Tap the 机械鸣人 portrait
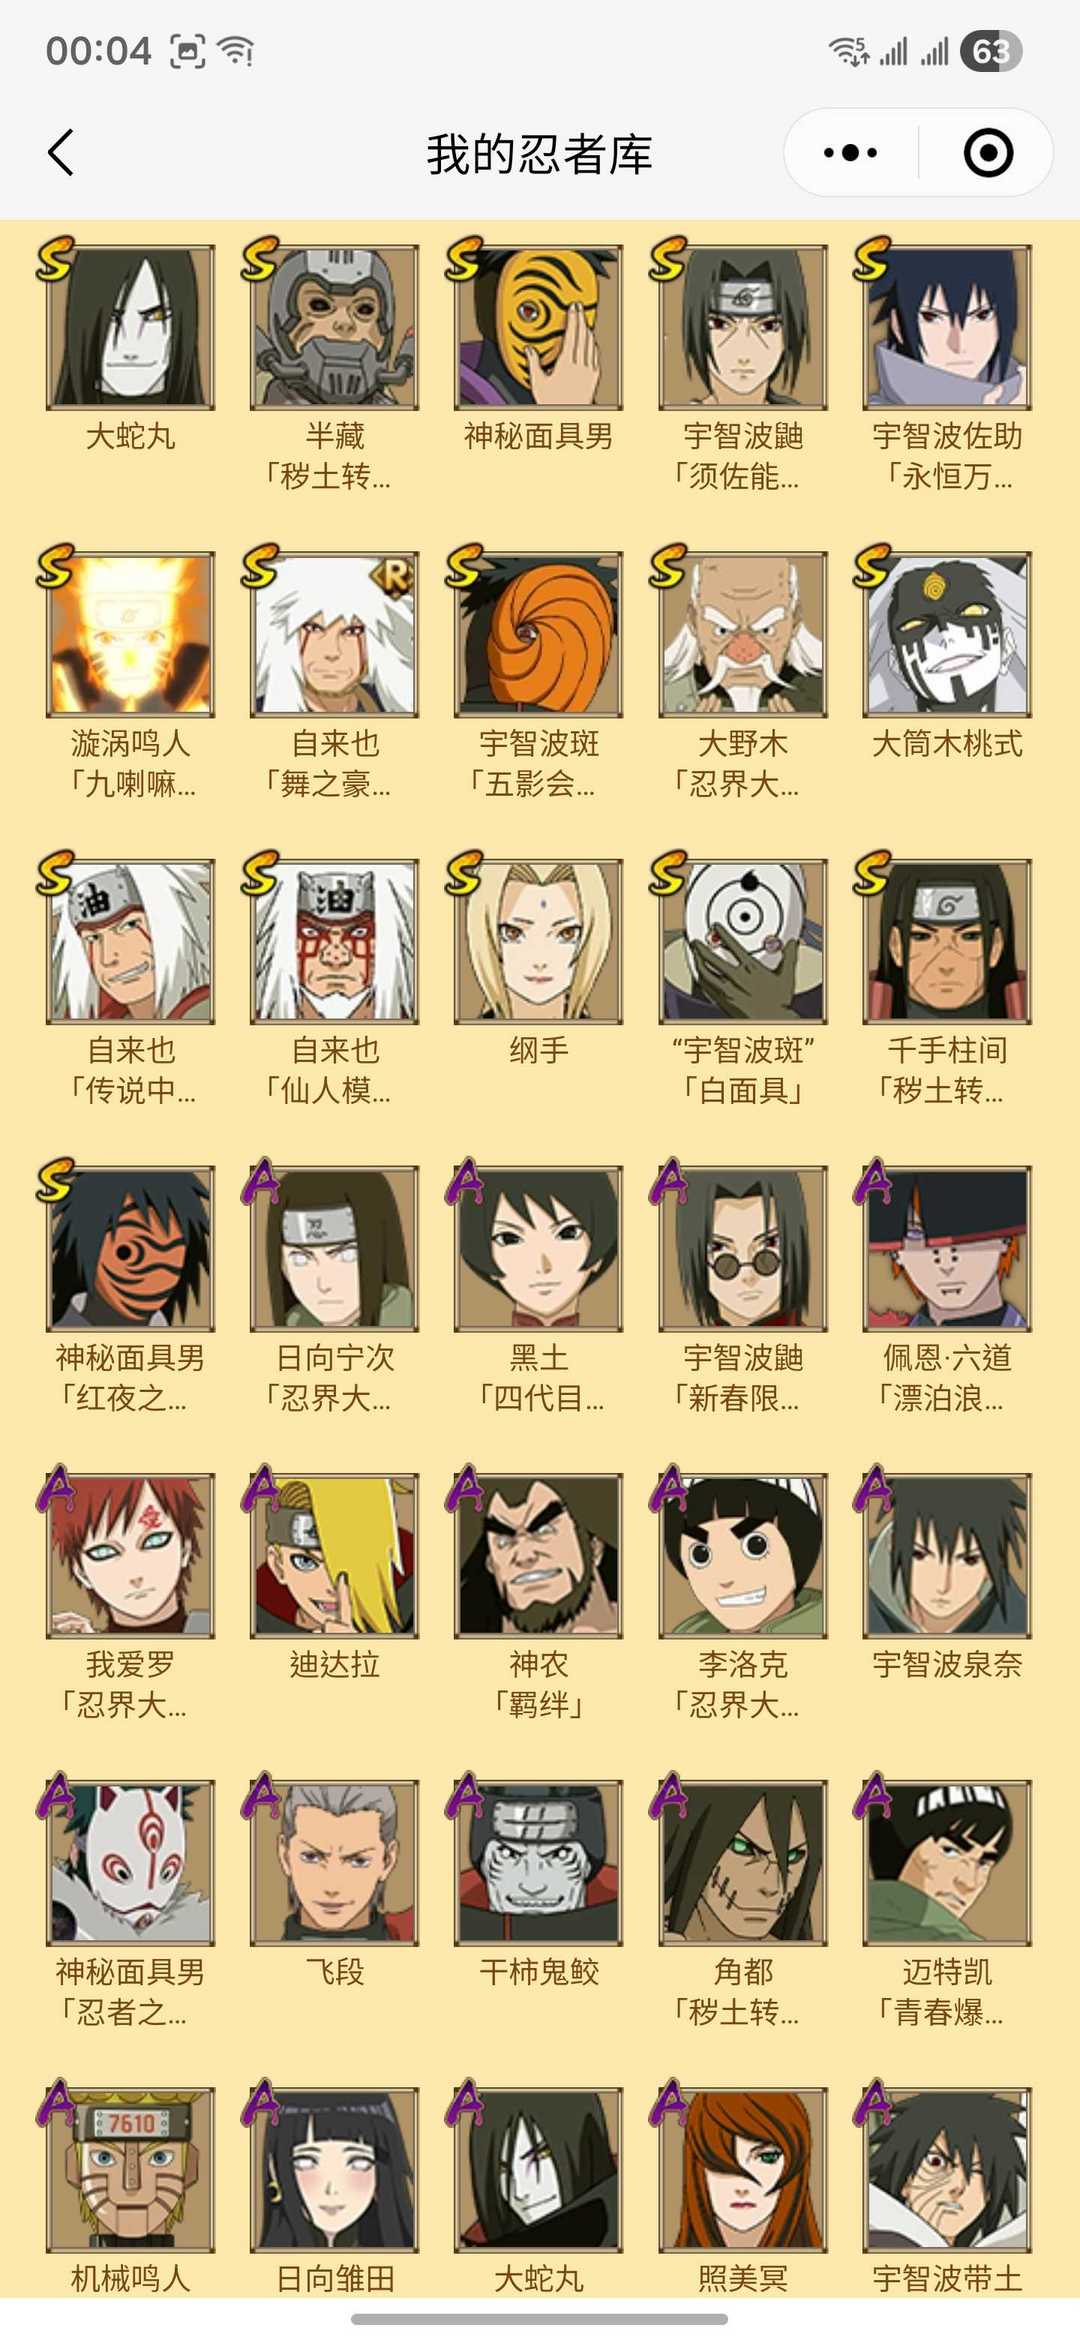The height and width of the screenshot is (2340, 1080). tap(131, 2169)
